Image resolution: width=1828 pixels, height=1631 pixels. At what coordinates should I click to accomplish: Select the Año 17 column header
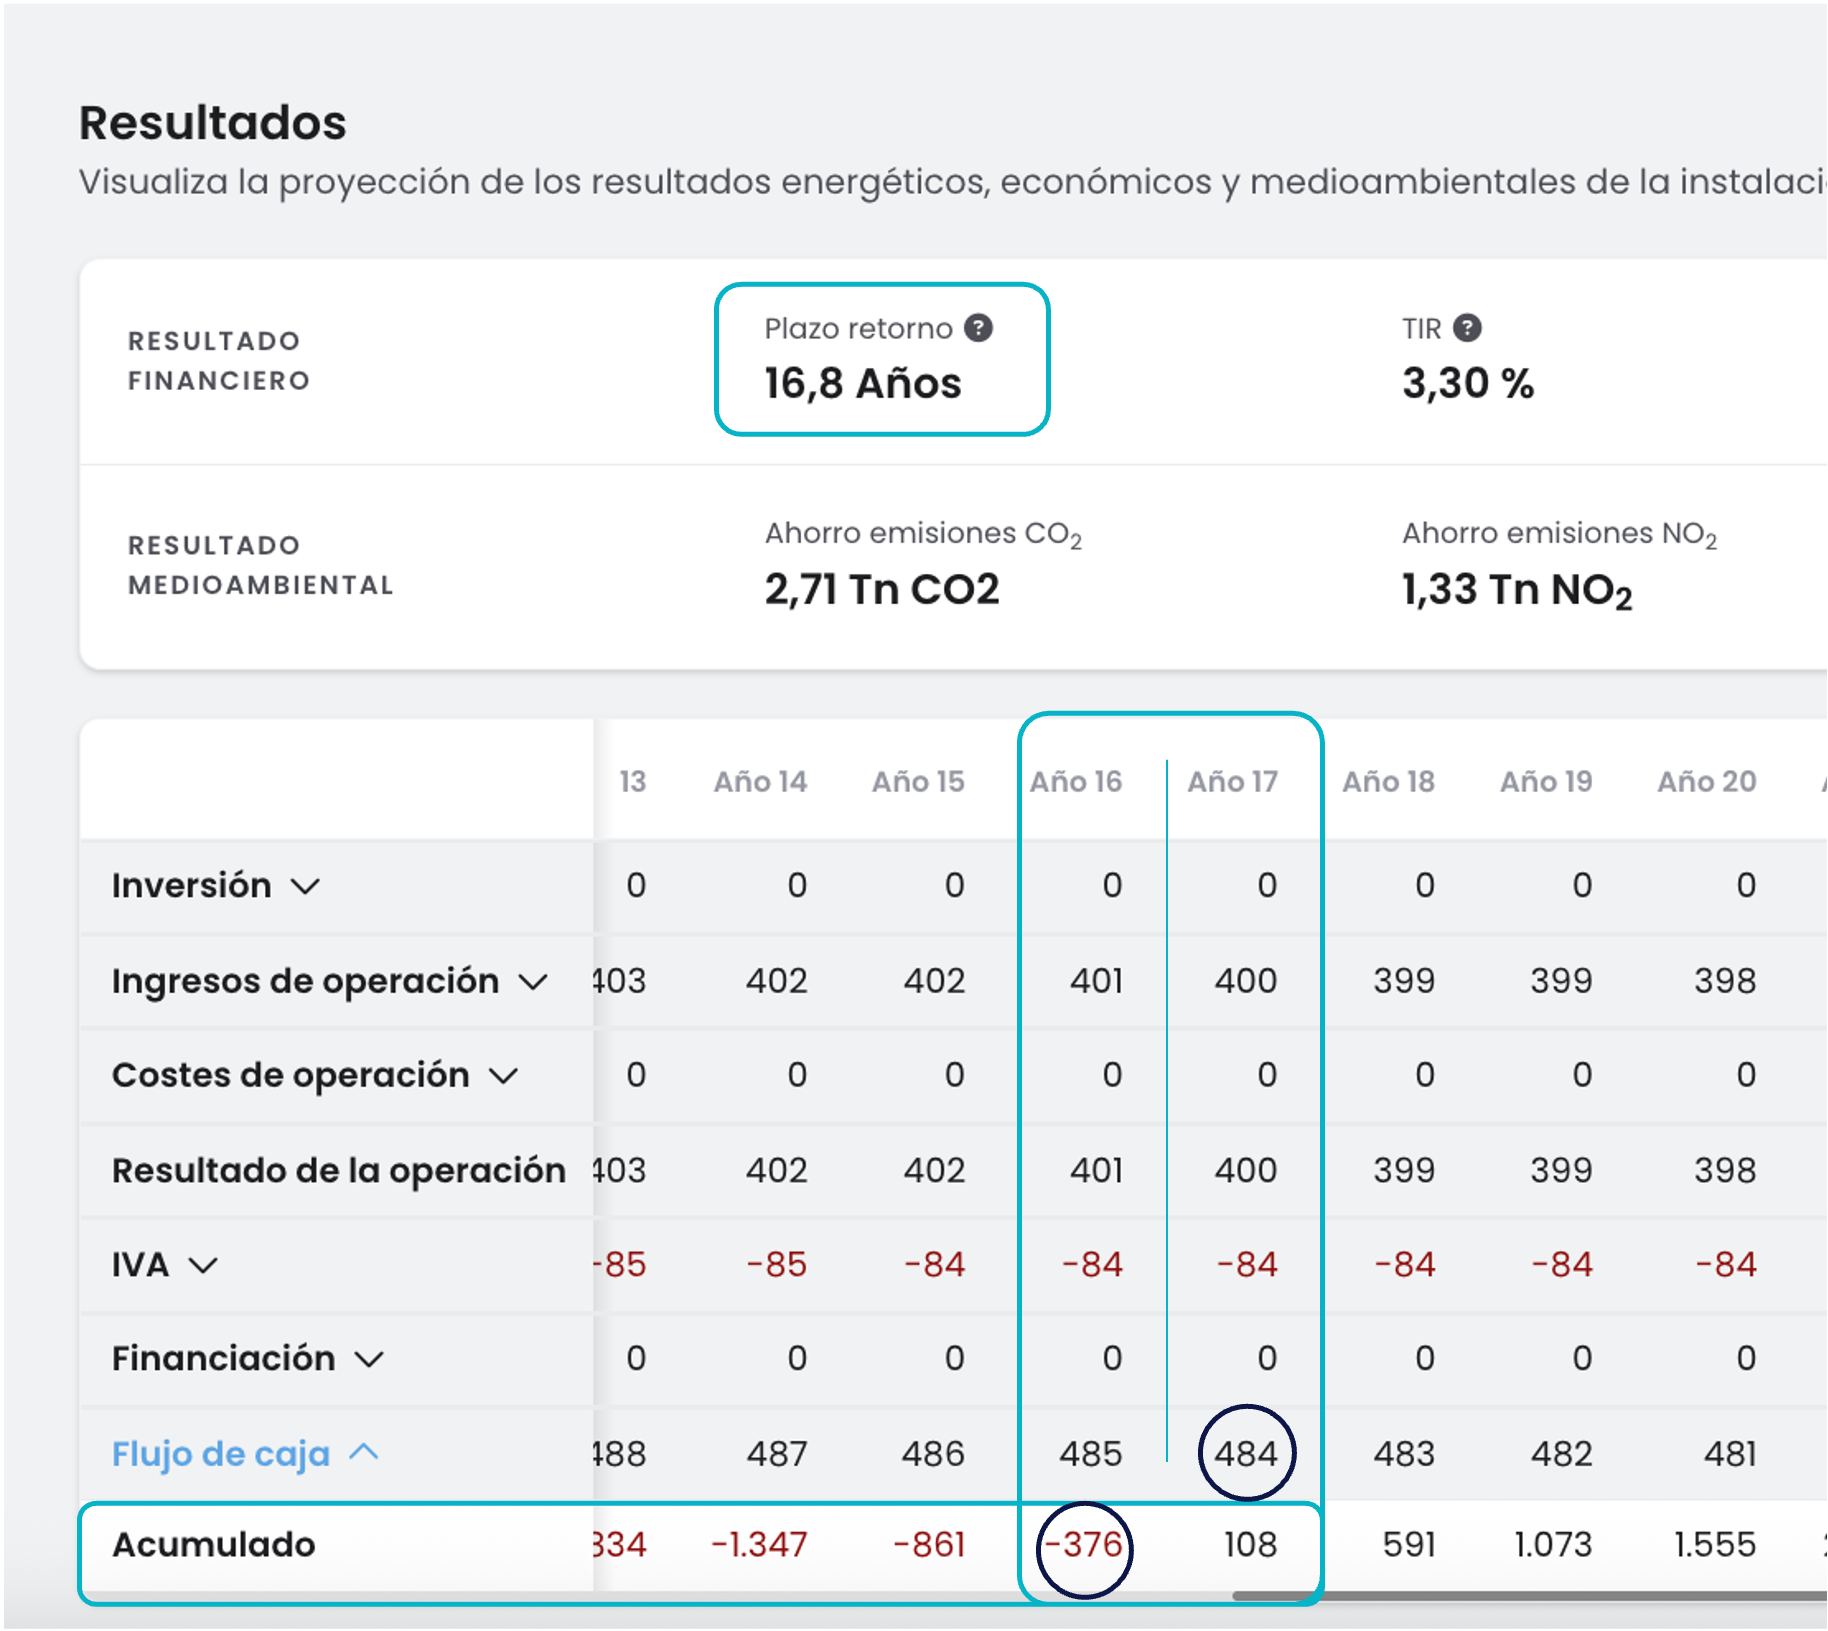(x=1232, y=781)
